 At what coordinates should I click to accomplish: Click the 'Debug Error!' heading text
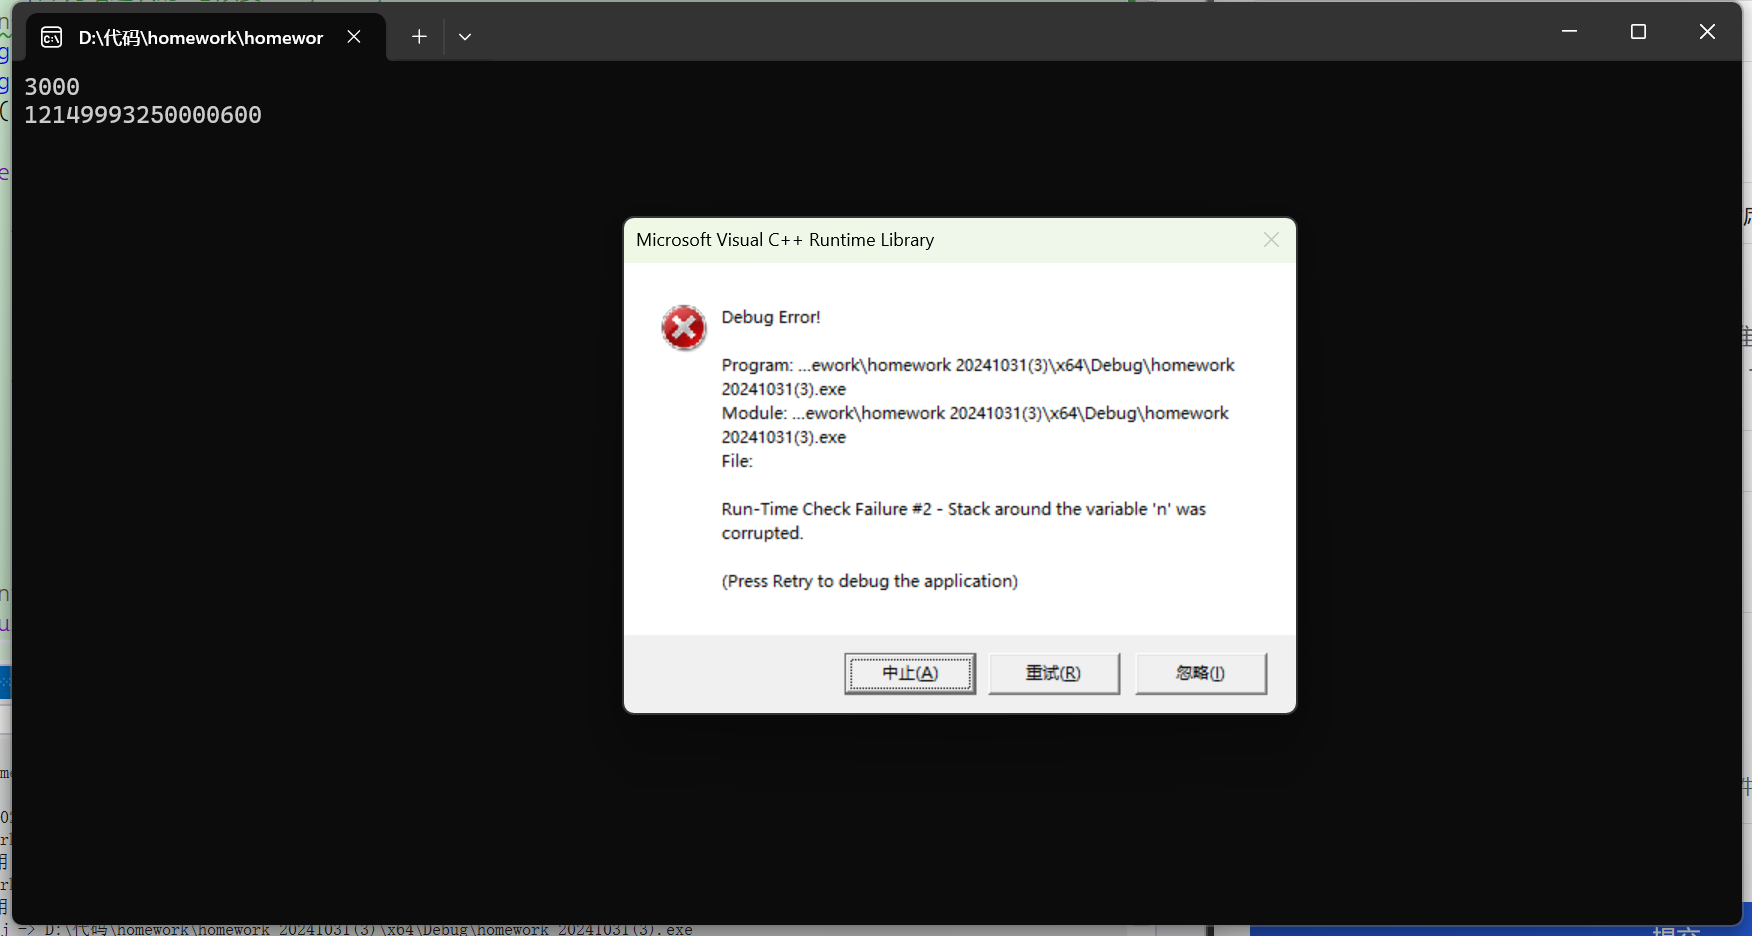pyautogui.click(x=771, y=317)
